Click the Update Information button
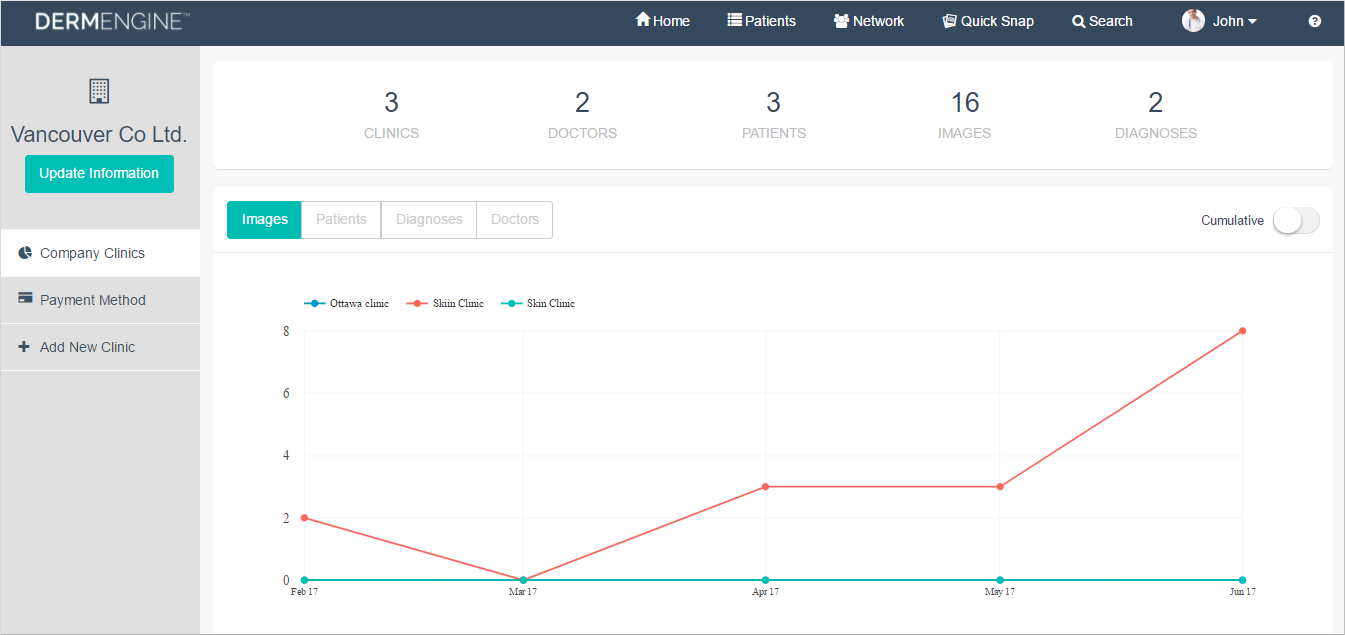The image size is (1345, 635). click(x=99, y=174)
